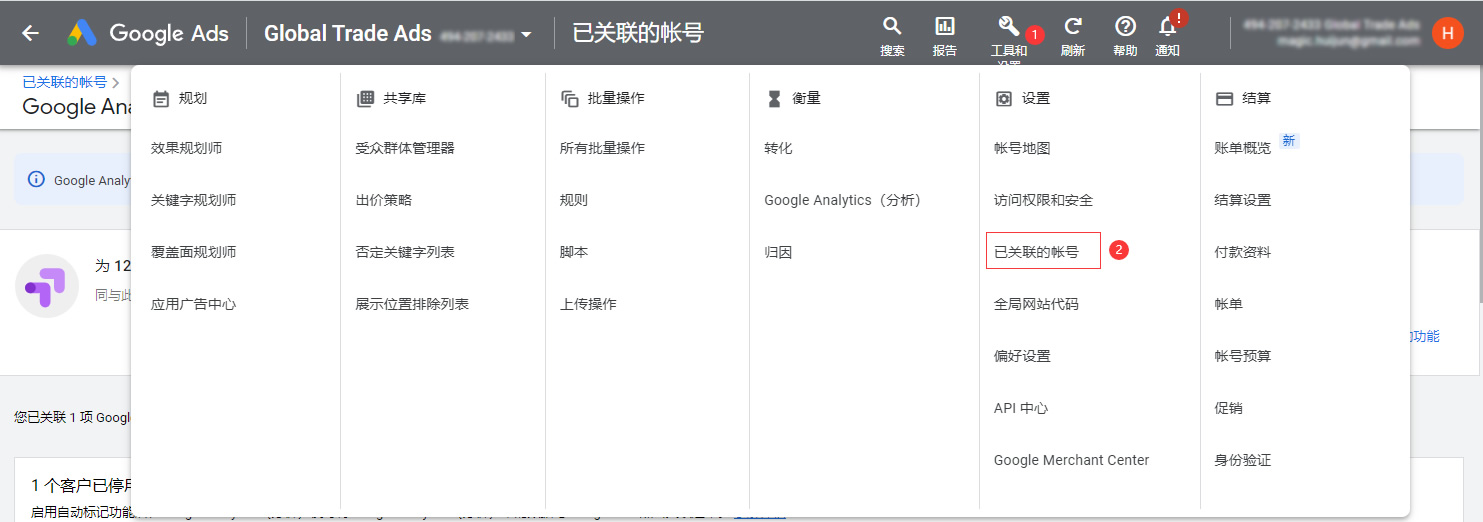Open 促销 promotions

pos(1228,408)
